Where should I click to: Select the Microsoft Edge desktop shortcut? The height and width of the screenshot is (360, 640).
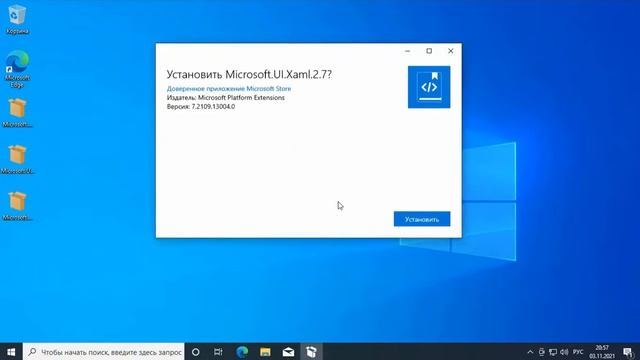(x=17, y=69)
